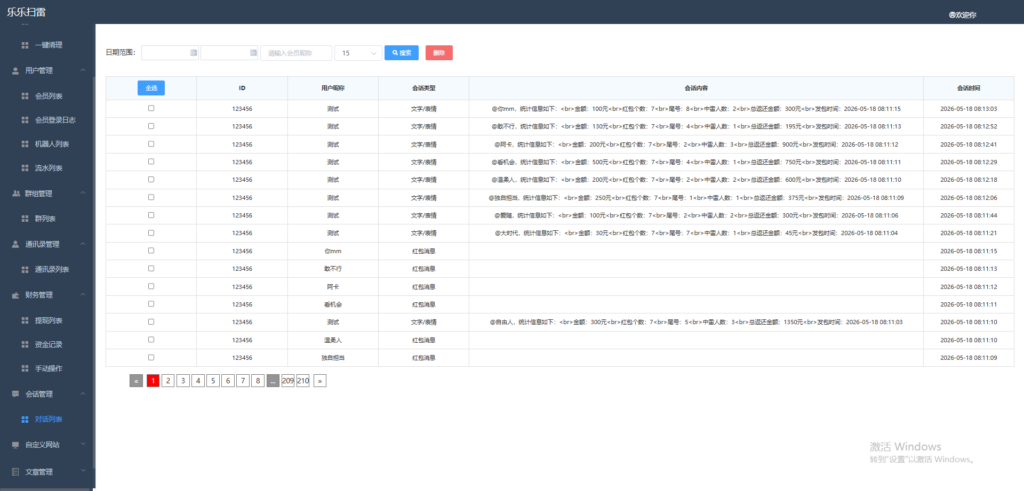This screenshot has width=1024, height=491.
Task: Open the 资金记录 menu label
Action: [x=49, y=344]
